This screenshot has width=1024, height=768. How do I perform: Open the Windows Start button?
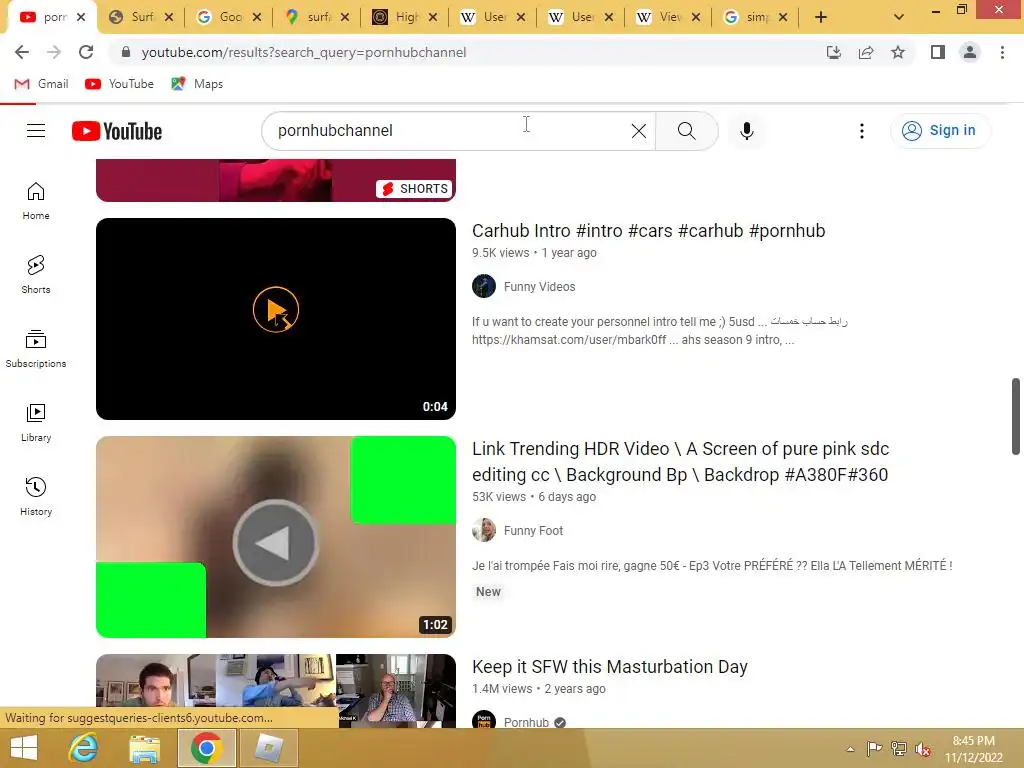click(24, 748)
